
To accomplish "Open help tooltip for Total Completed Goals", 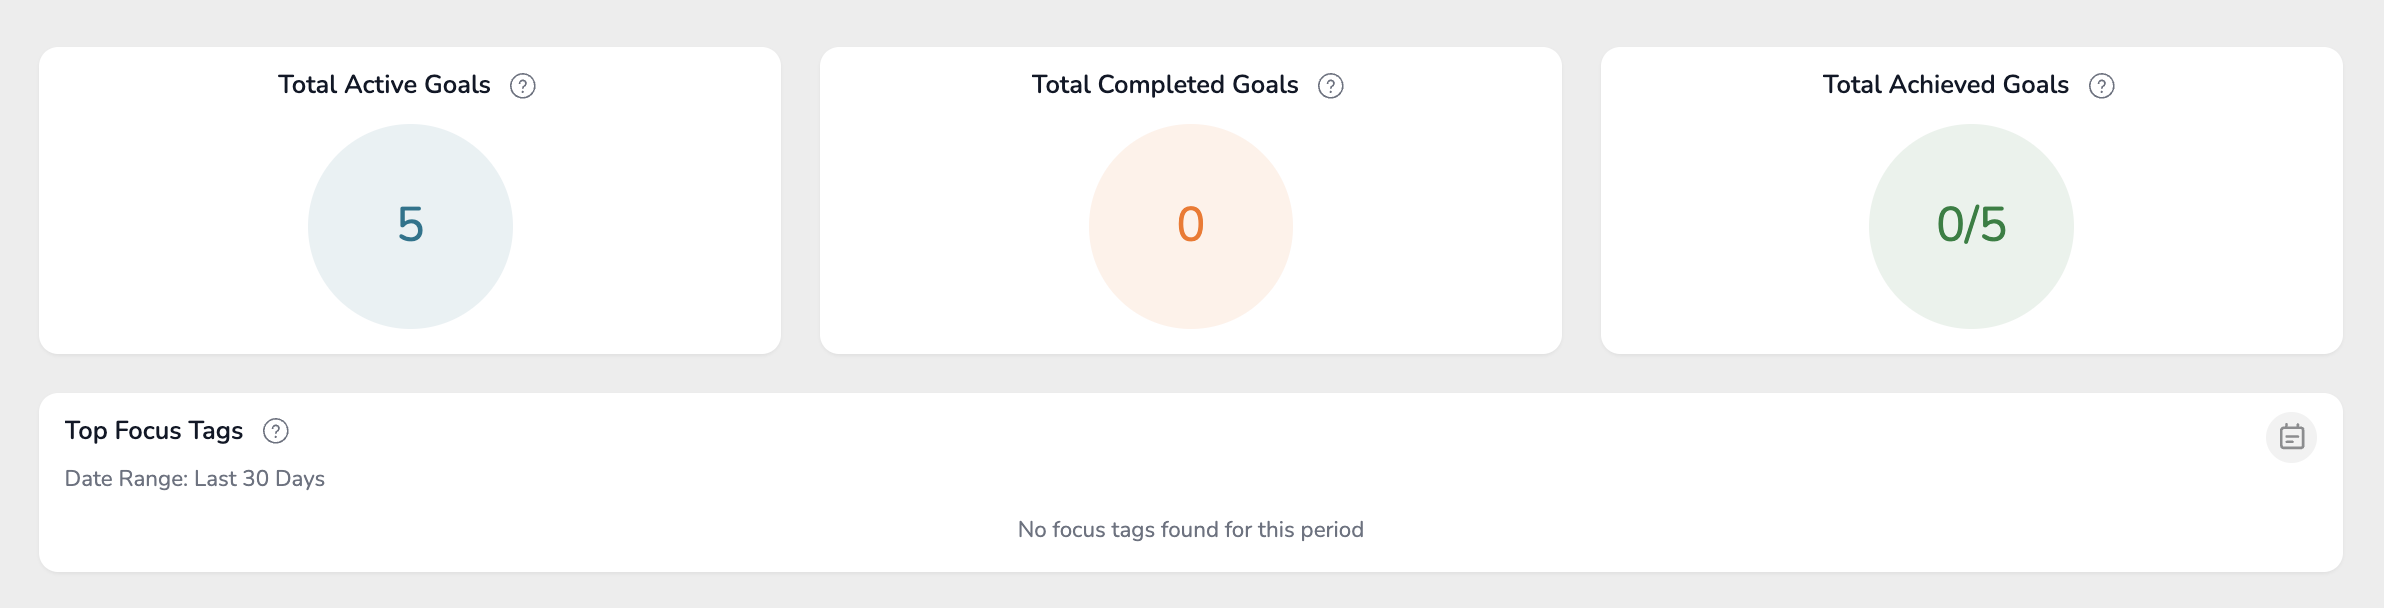I will (x=1330, y=86).
